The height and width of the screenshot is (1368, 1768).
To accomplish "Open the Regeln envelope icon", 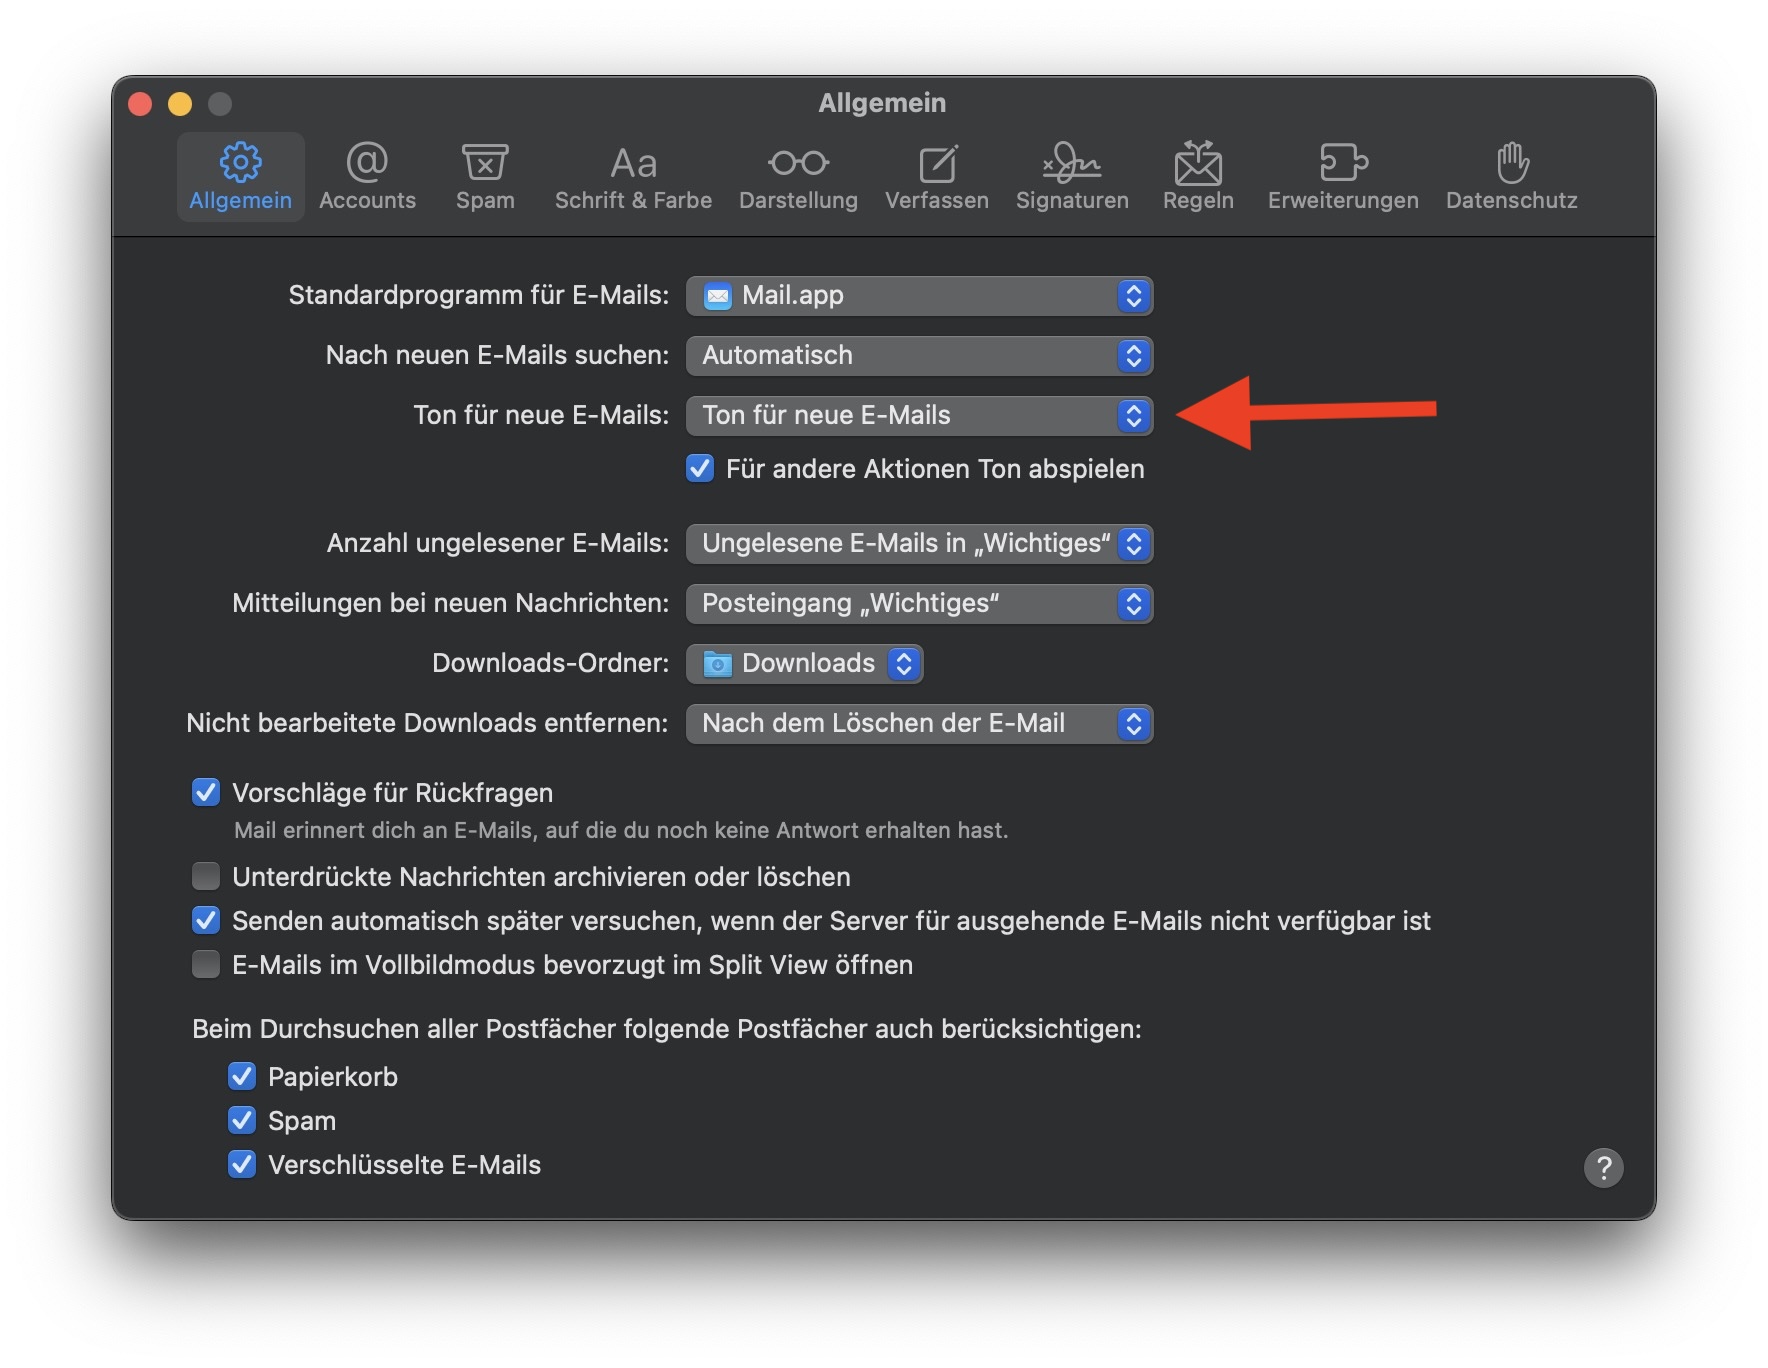I will [x=1198, y=176].
